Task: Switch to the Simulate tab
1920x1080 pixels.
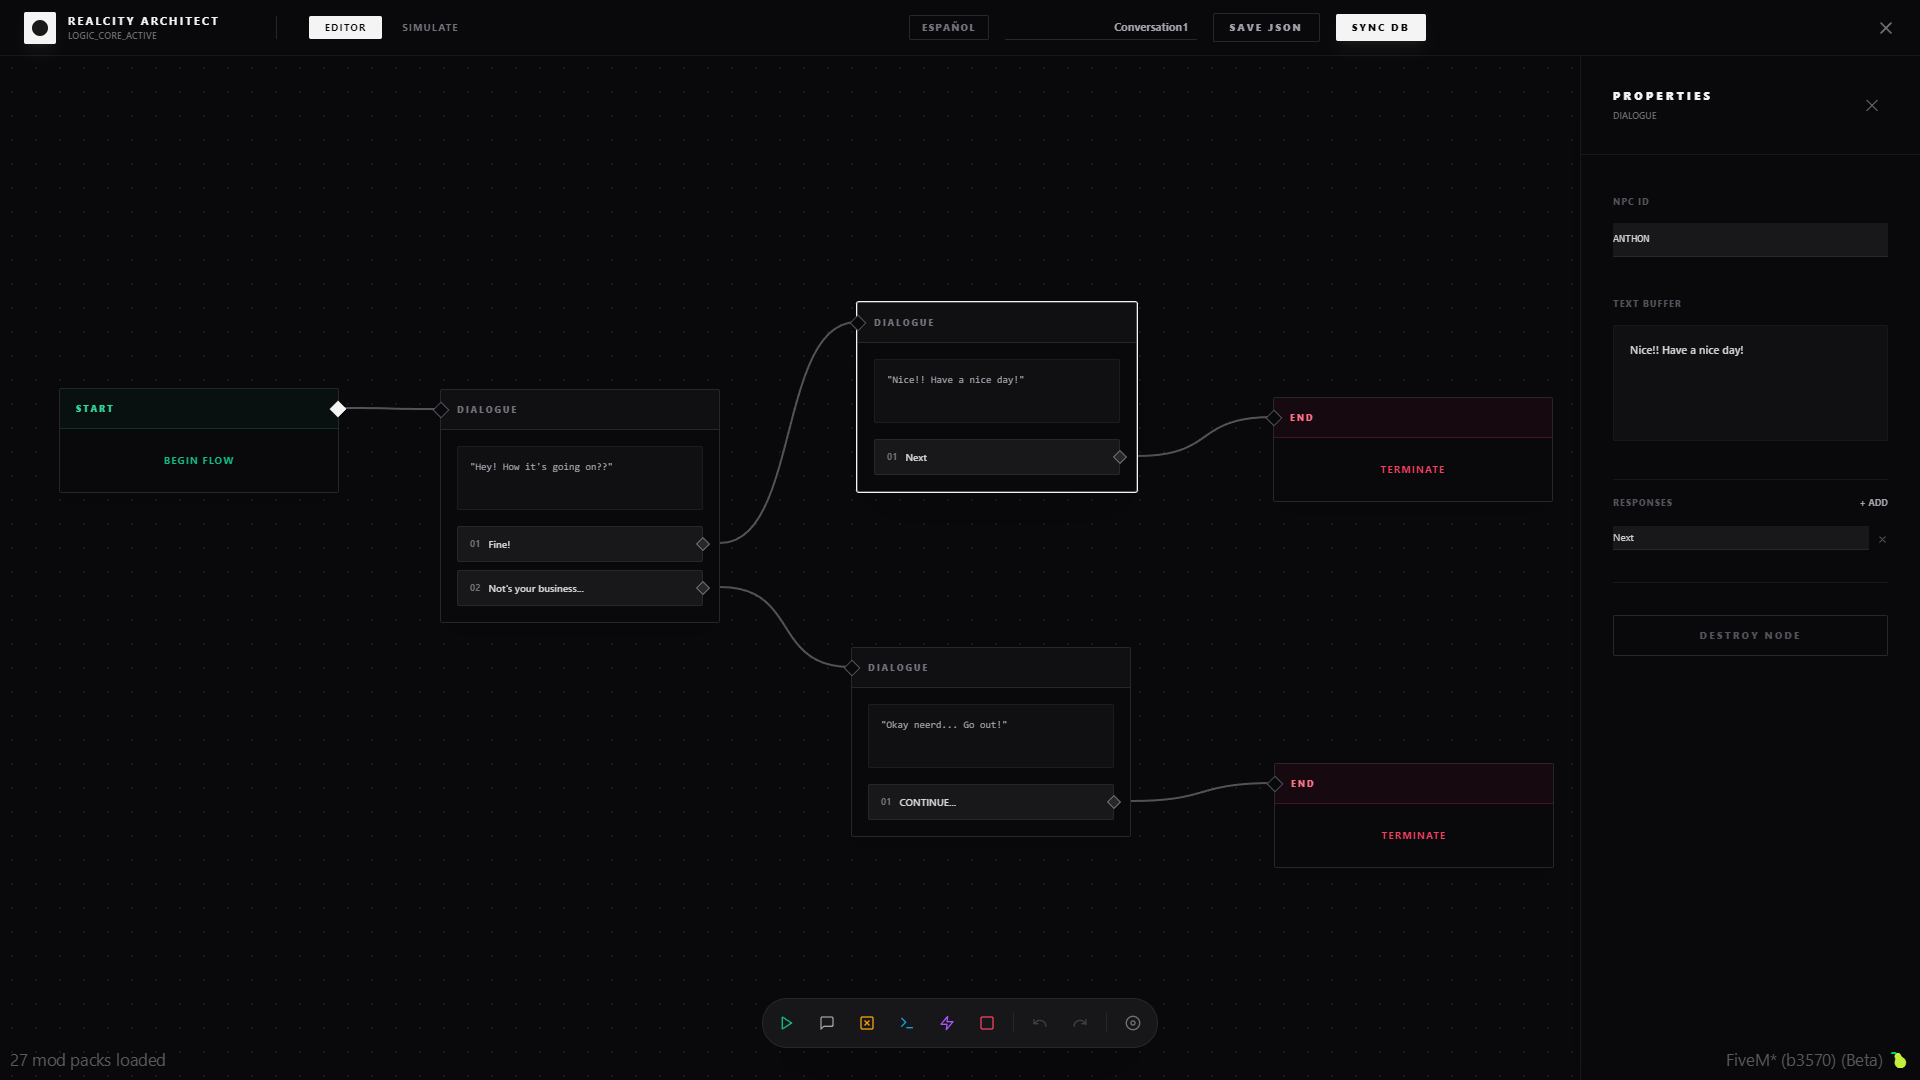Action: click(430, 27)
